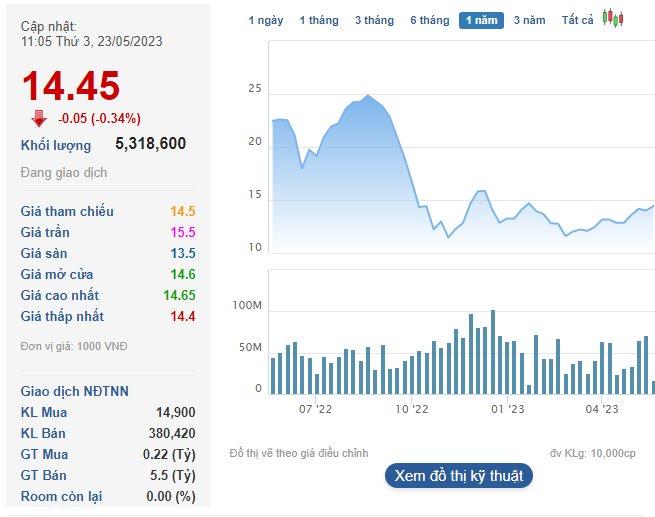Screen dimensions: 655x517
Task: Click the red down arrow price indicator
Action: [39, 118]
